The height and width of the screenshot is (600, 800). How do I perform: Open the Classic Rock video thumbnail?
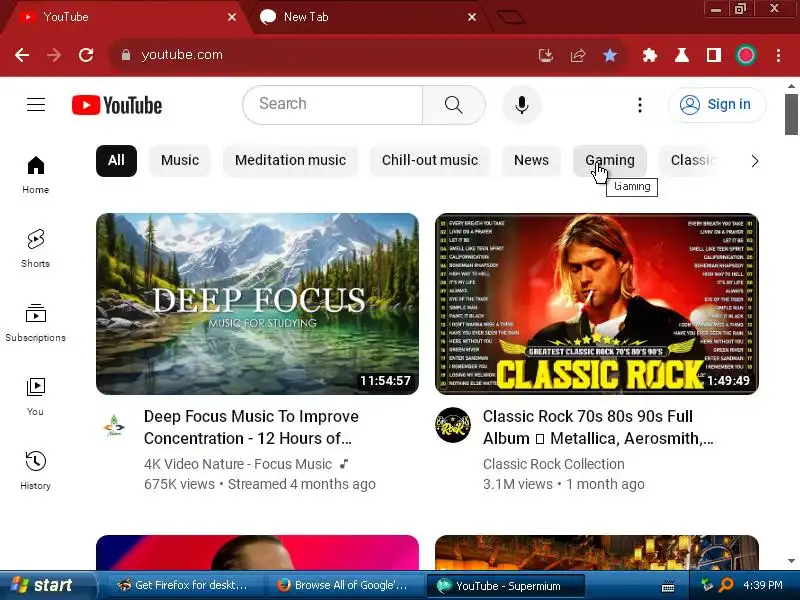click(596, 304)
